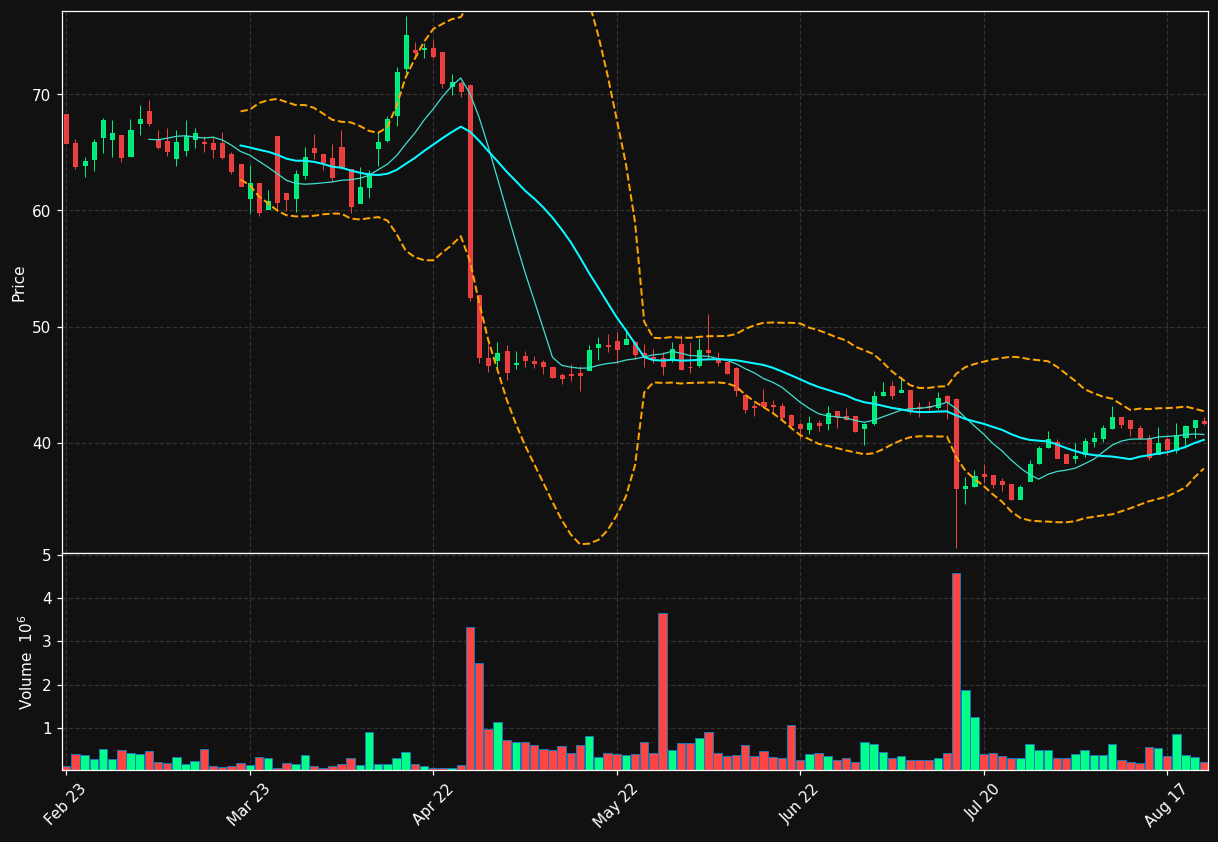Viewport: 1218px width, 842px height.
Task: Click the Mar 23 date axis label
Action: coord(249,805)
